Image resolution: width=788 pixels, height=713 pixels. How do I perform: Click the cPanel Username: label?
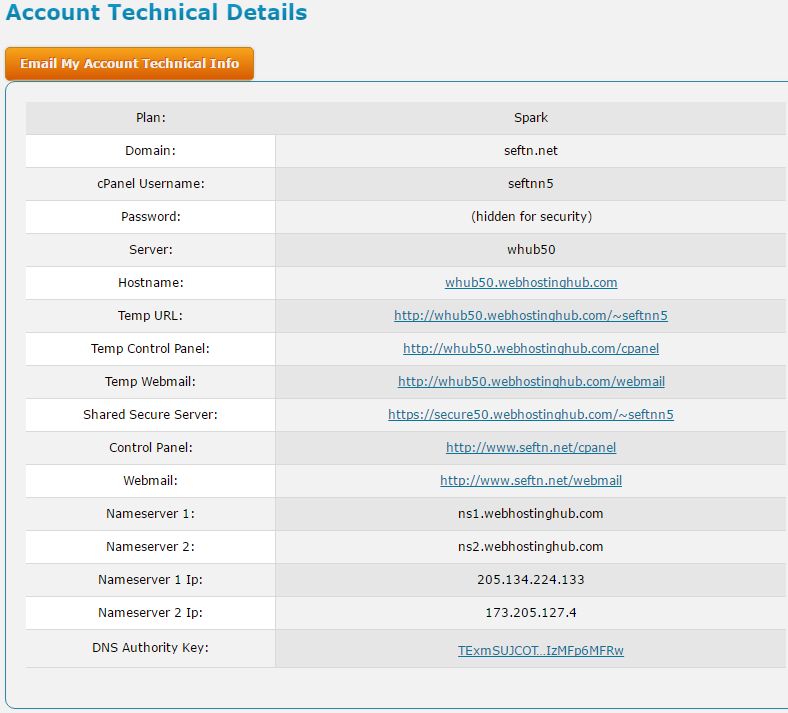[x=151, y=183]
